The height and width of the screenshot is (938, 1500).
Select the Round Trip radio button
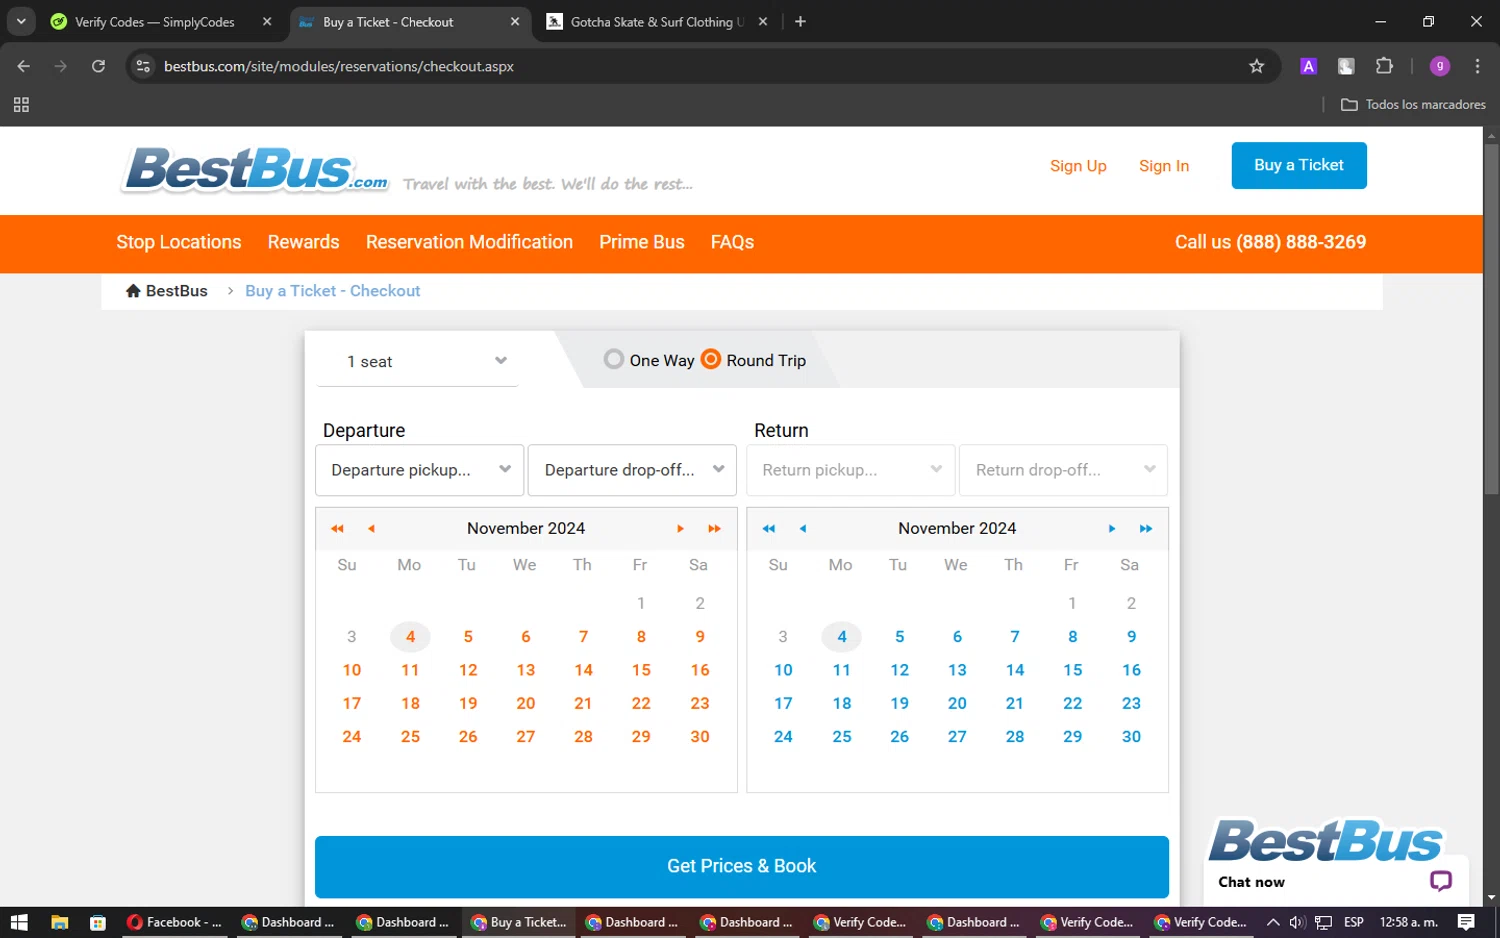(x=711, y=359)
